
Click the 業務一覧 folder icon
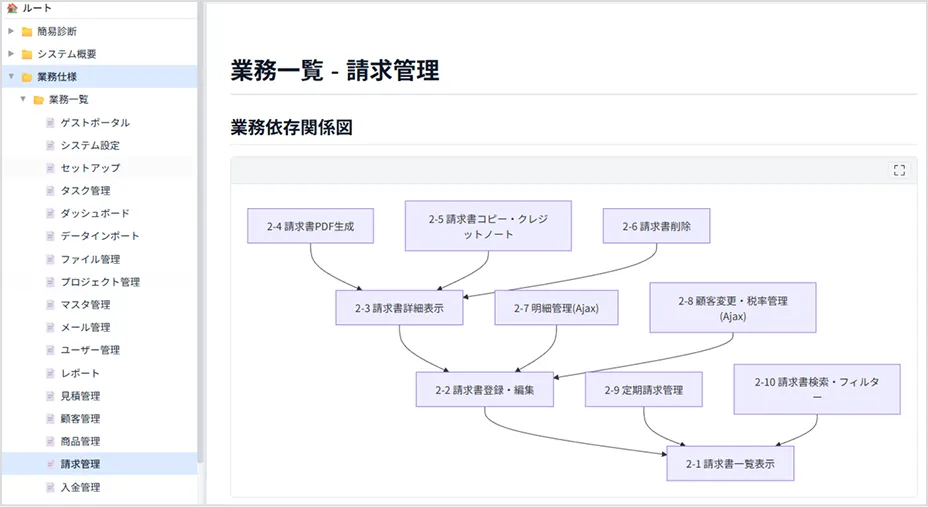click(x=38, y=100)
